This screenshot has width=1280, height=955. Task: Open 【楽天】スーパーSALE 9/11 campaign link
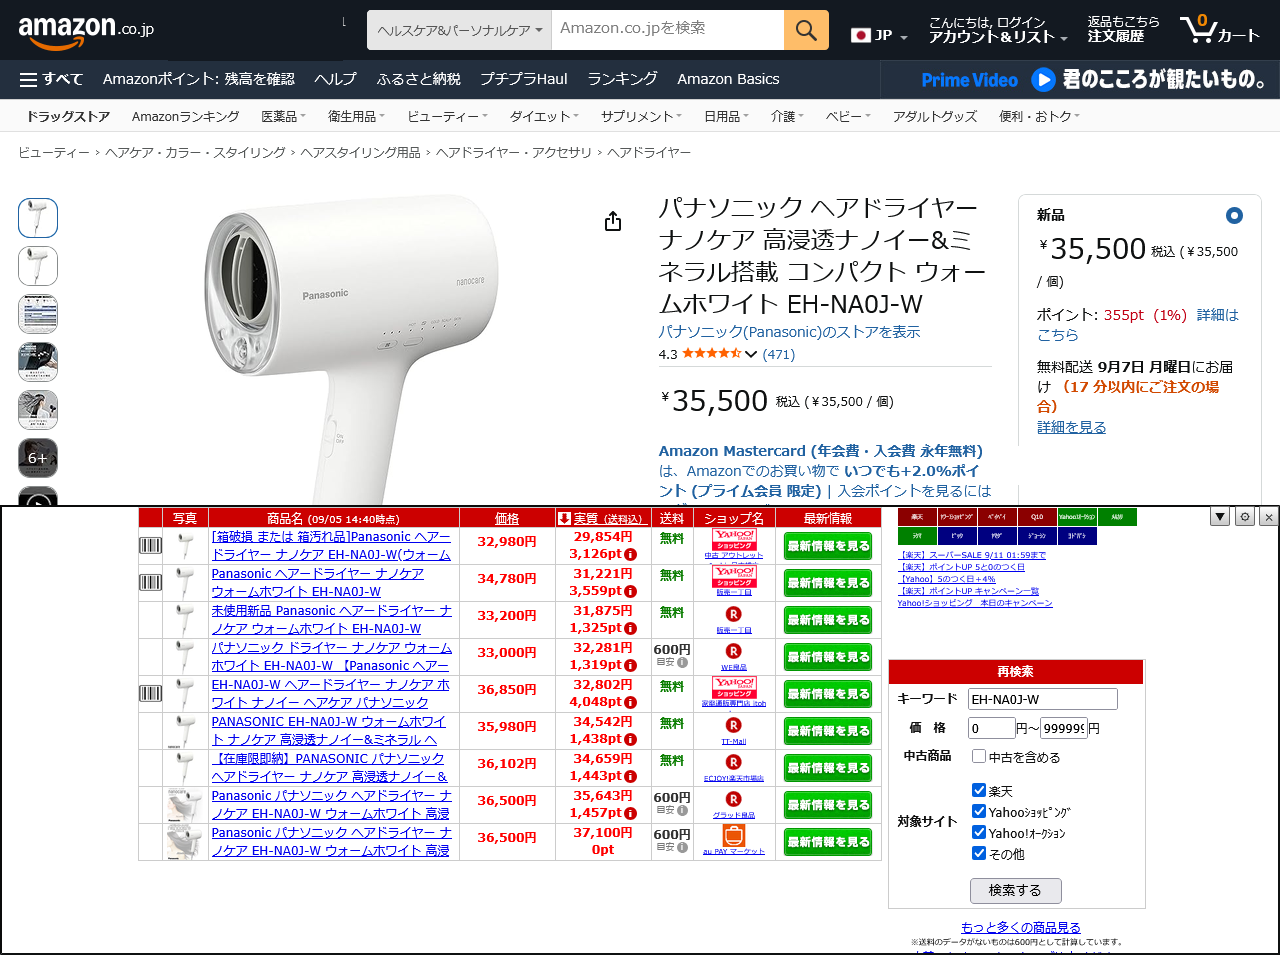pos(972,555)
